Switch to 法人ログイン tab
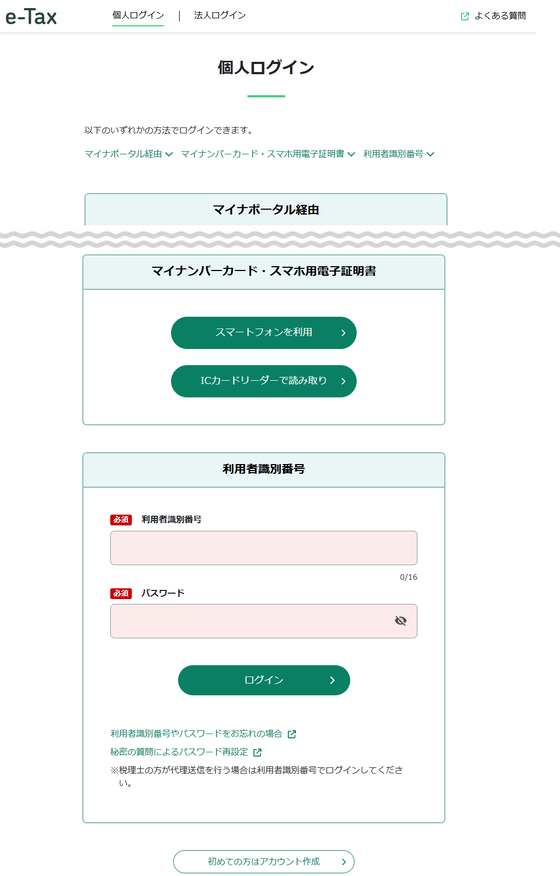The image size is (560, 876). pos(220,15)
